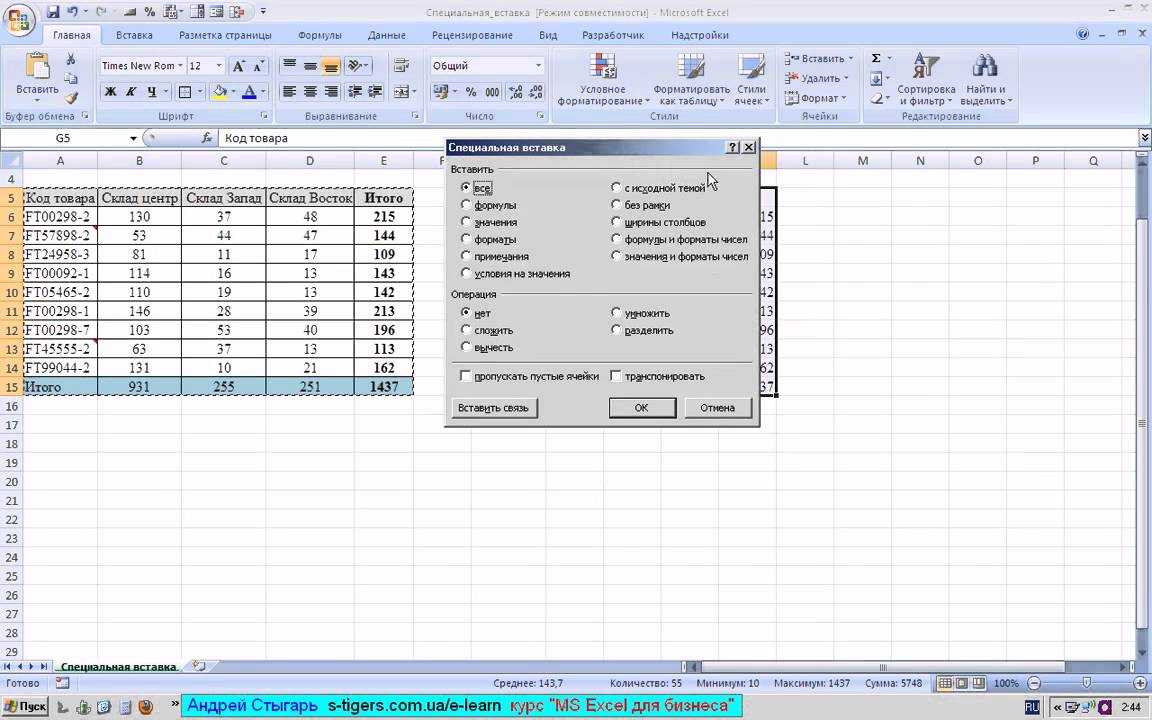Toggle bold (Ж) formatting
This screenshot has width=1152, height=720.
(110, 92)
